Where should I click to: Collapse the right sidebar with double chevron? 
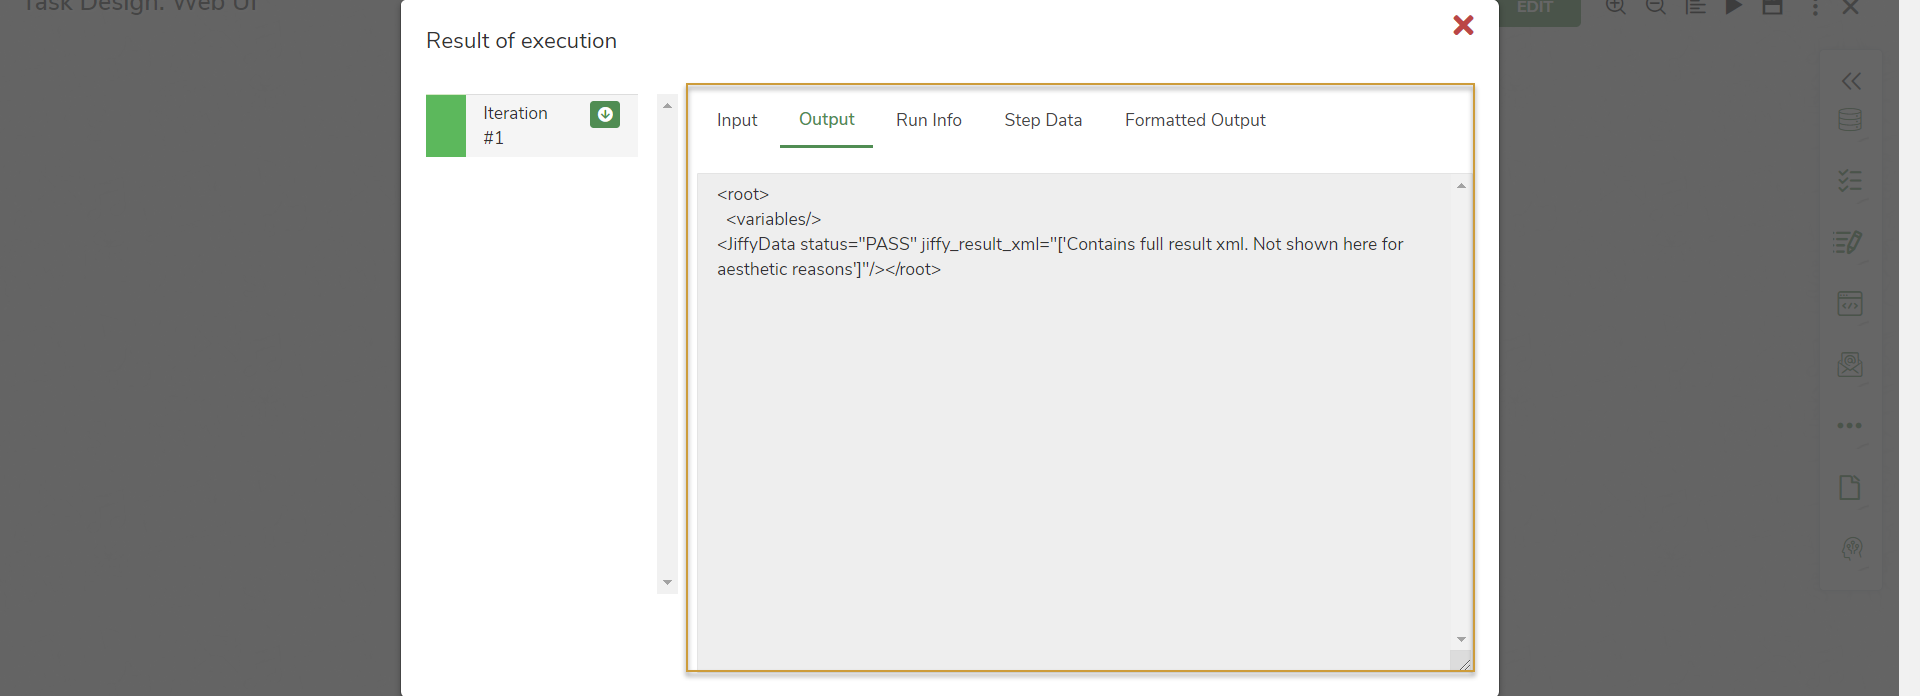[1851, 81]
